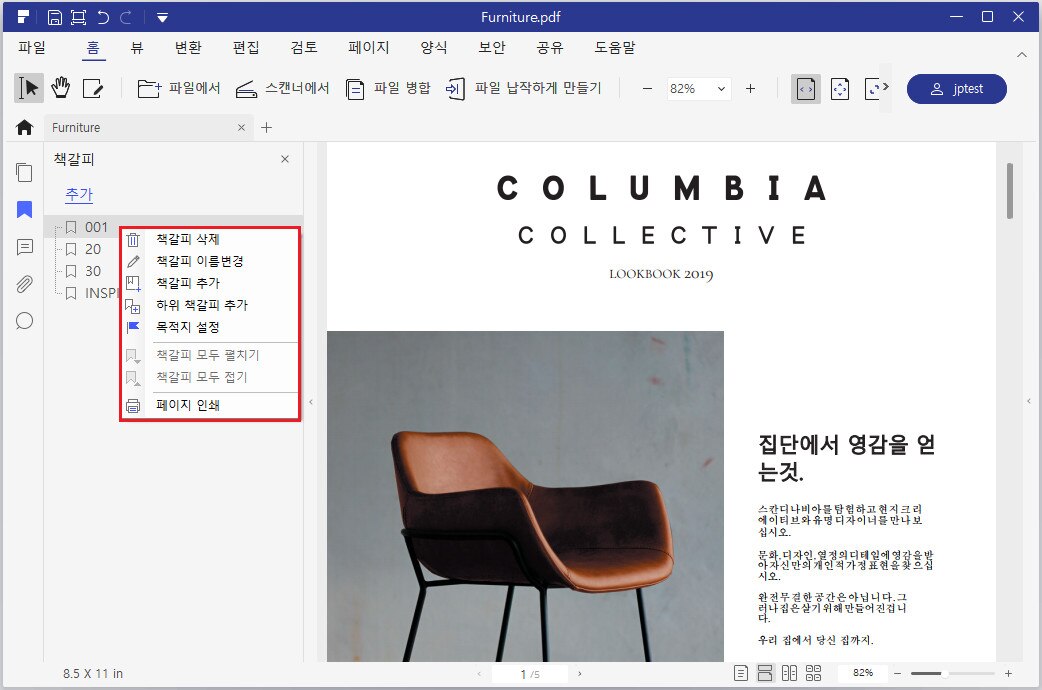This screenshot has width=1042, height=690.
Task: Open the attachments paperclip panel
Action: [25, 285]
